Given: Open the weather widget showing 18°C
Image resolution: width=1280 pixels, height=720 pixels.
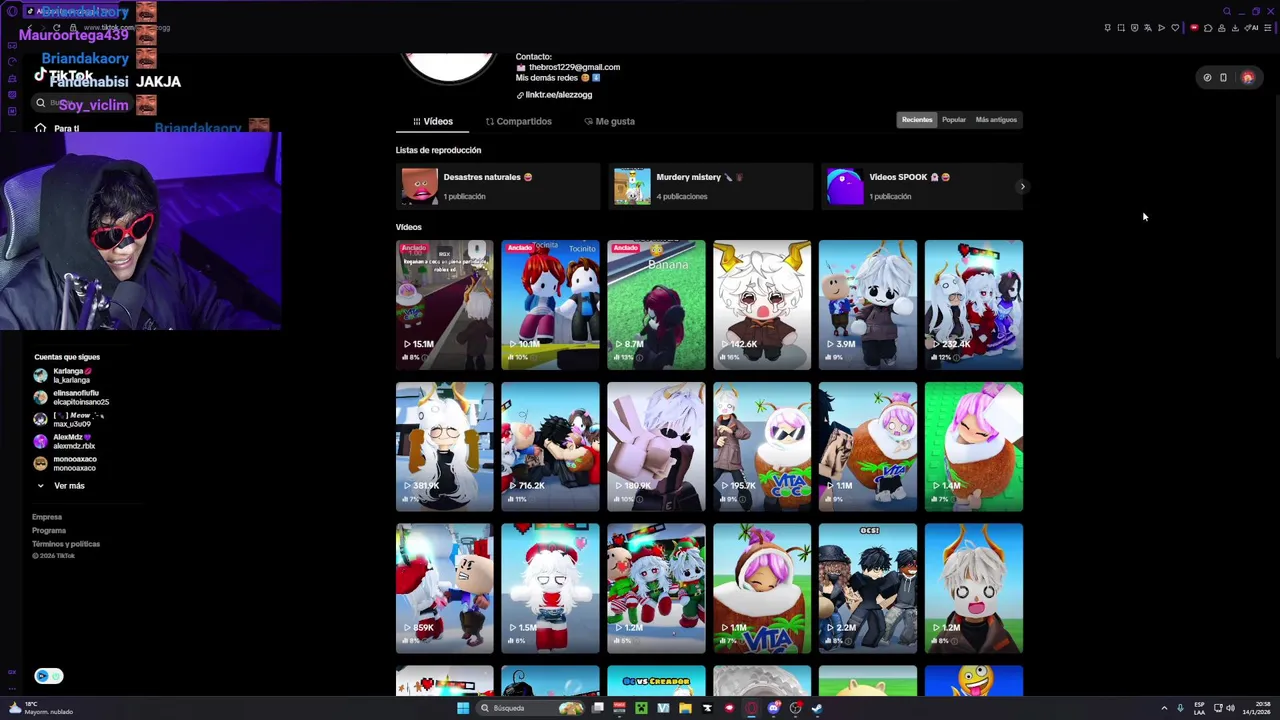Looking at the screenshot, I should pyautogui.click(x=40, y=708).
